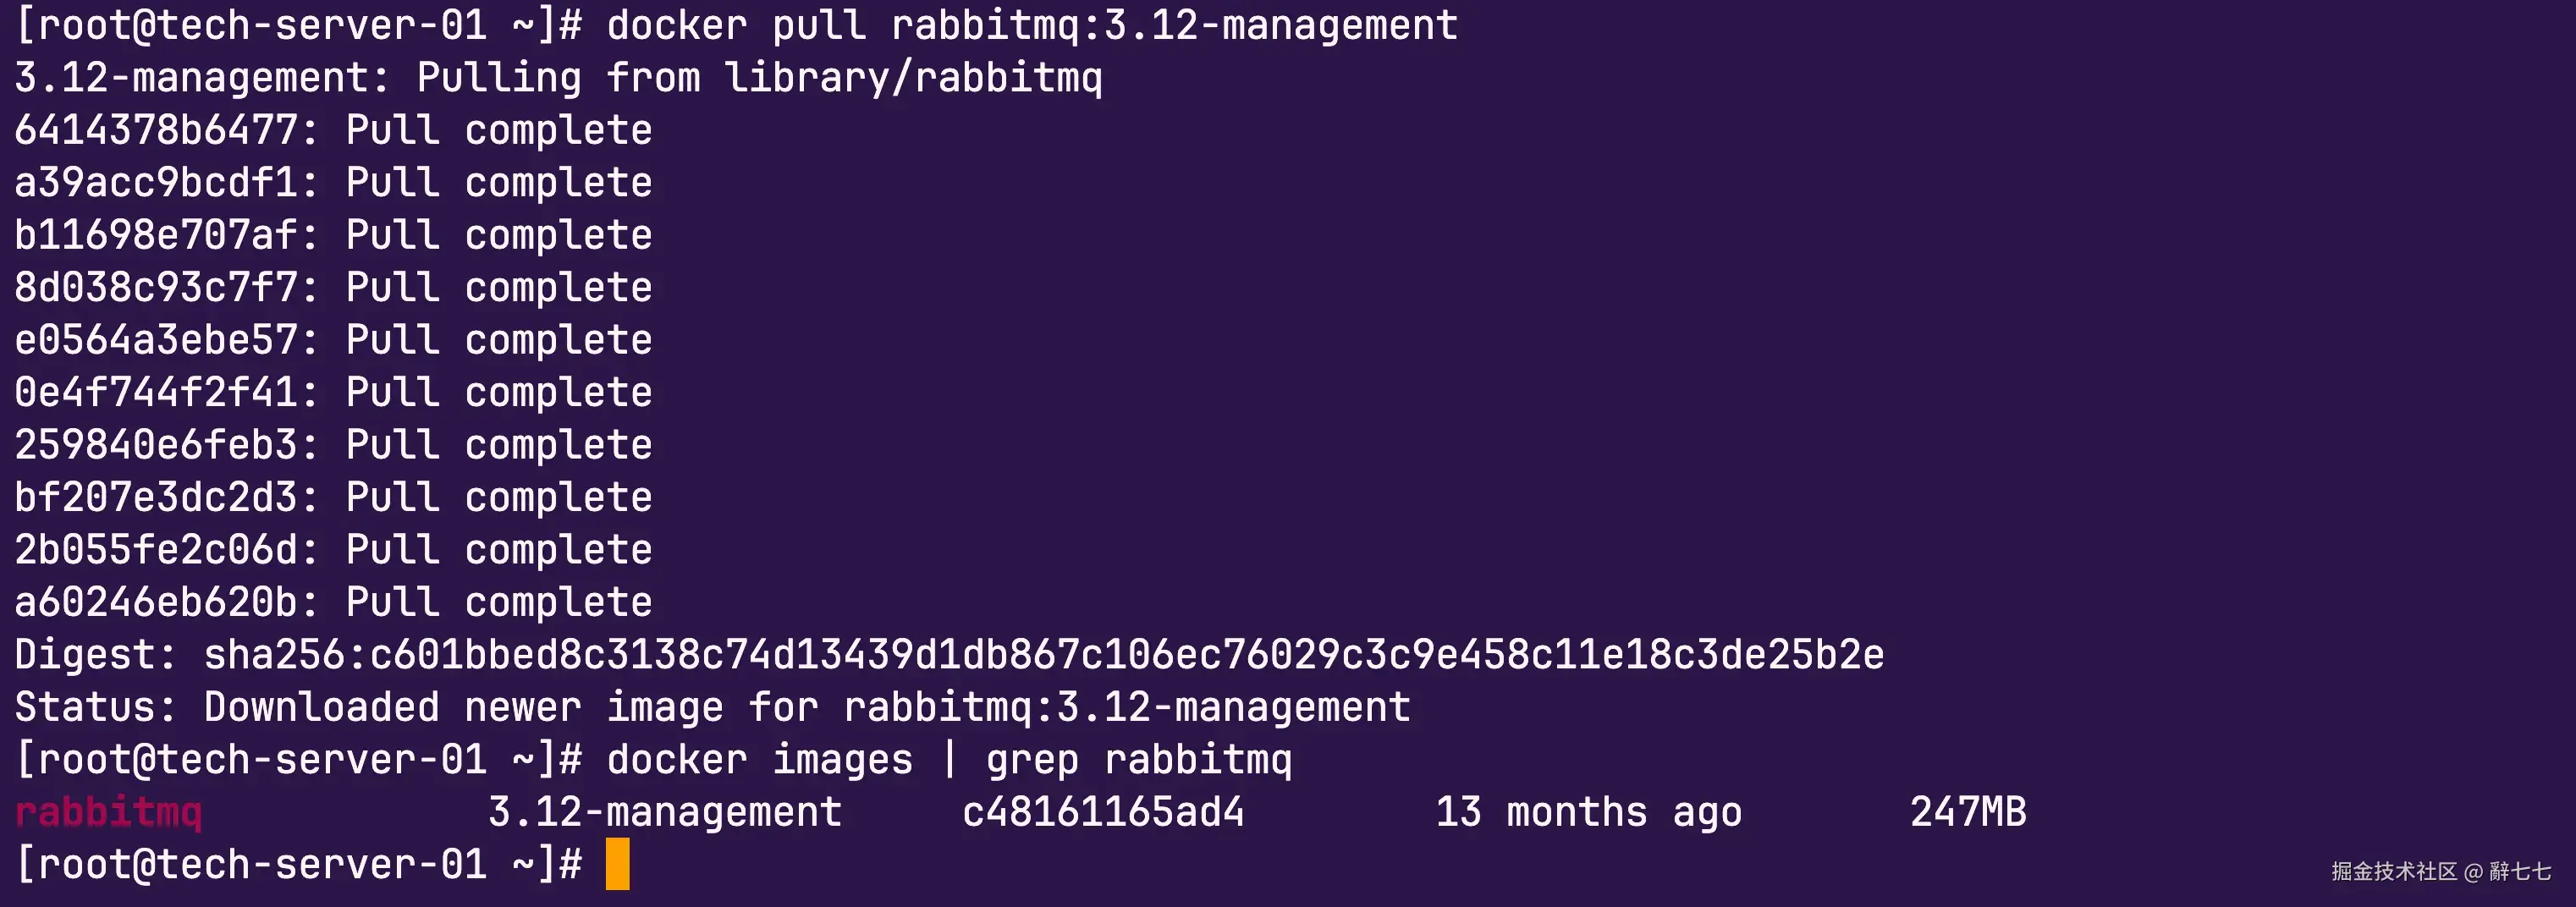
Task: Click the highlighted red rabbitmq grep match
Action: (x=108, y=812)
